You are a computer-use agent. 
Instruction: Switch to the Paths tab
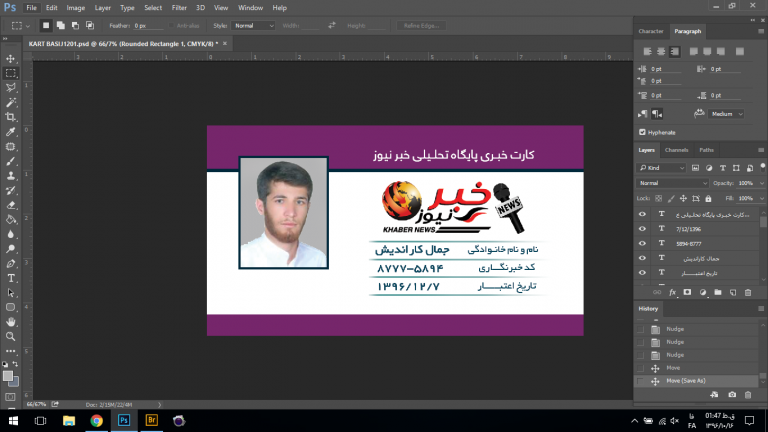(706, 150)
